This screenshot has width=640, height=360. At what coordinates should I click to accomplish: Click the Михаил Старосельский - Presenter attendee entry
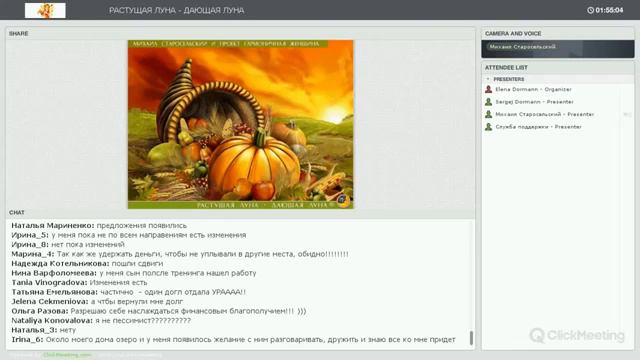click(x=544, y=114)
